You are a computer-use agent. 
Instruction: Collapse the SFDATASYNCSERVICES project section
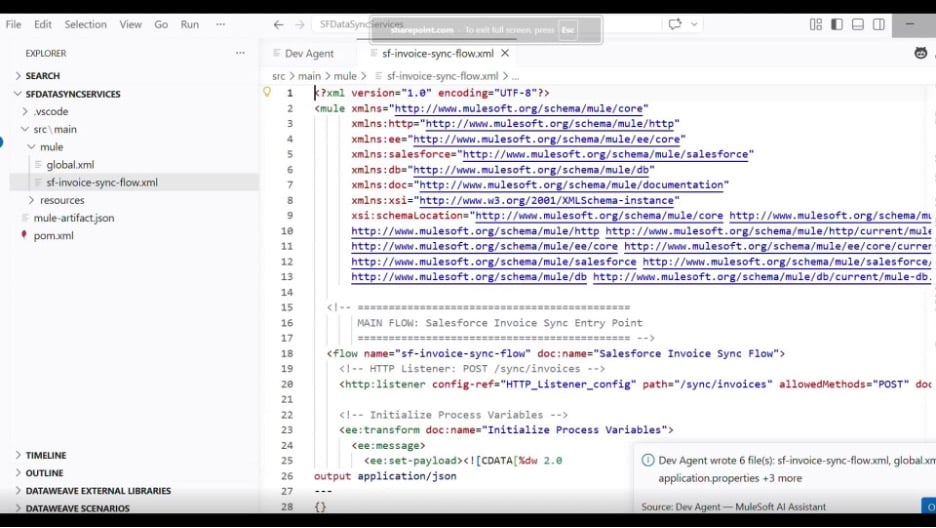pos(73,94)
